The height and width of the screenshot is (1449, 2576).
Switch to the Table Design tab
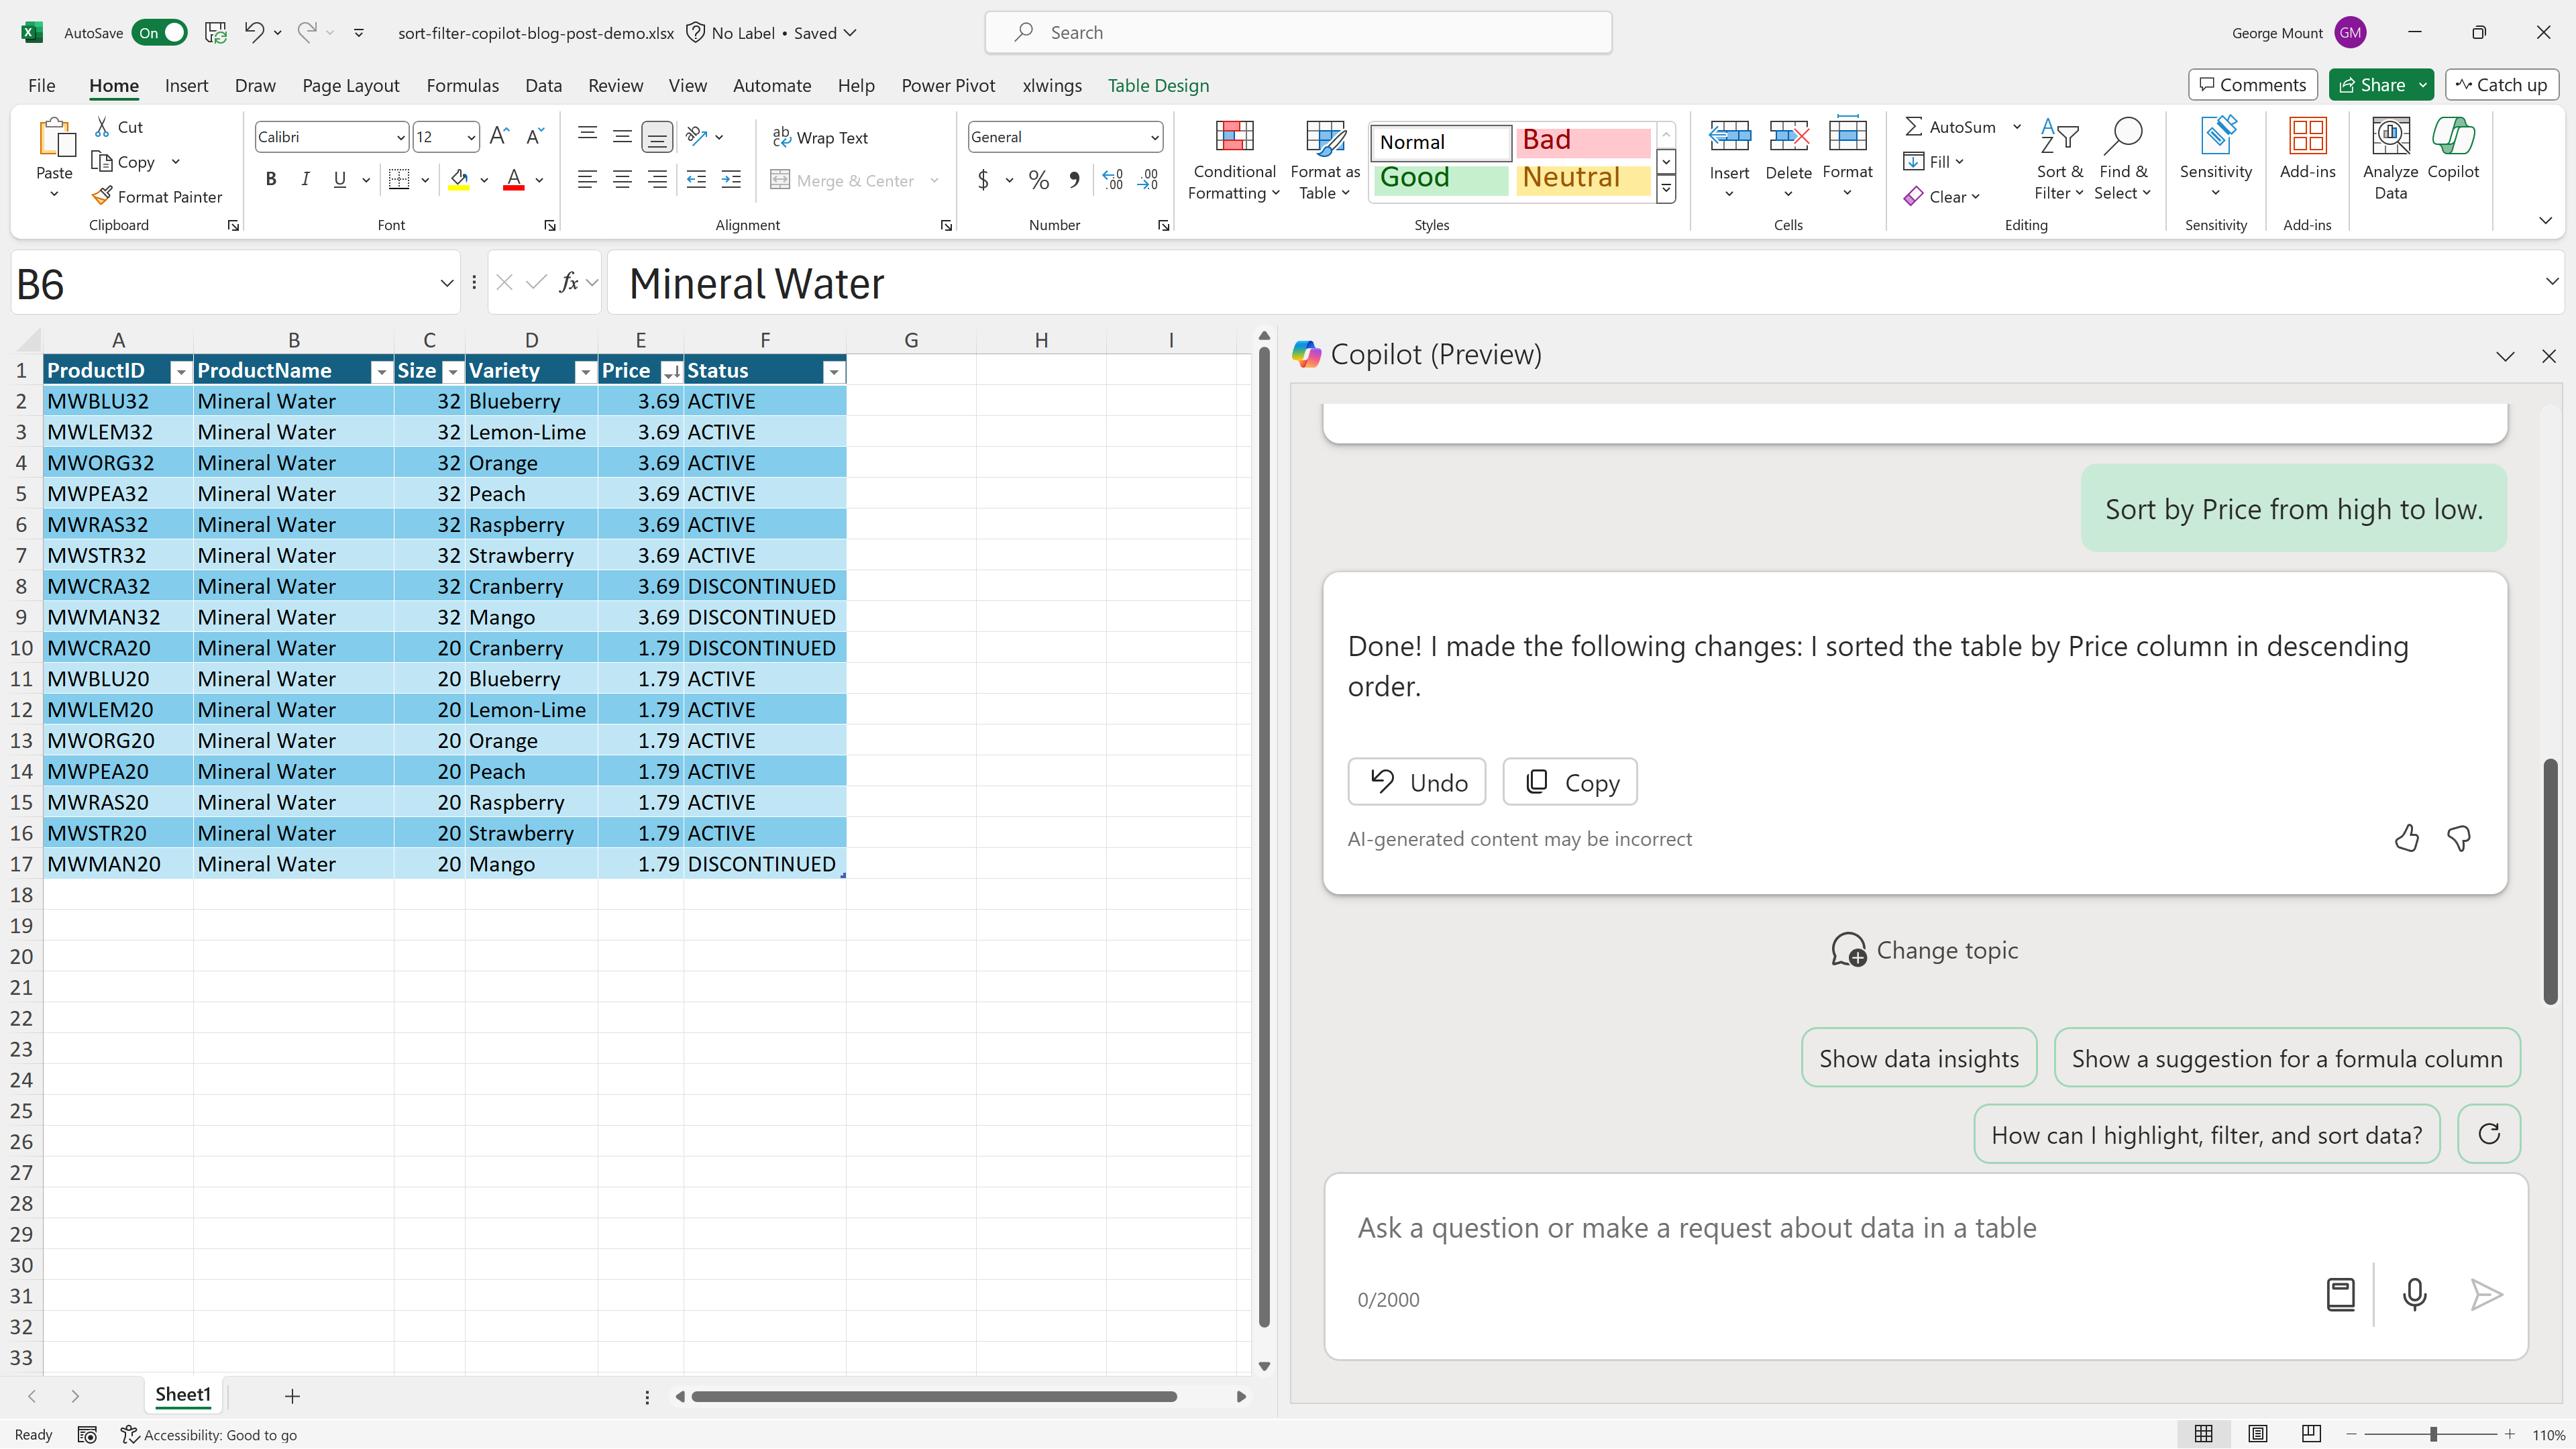point(1158,85)
